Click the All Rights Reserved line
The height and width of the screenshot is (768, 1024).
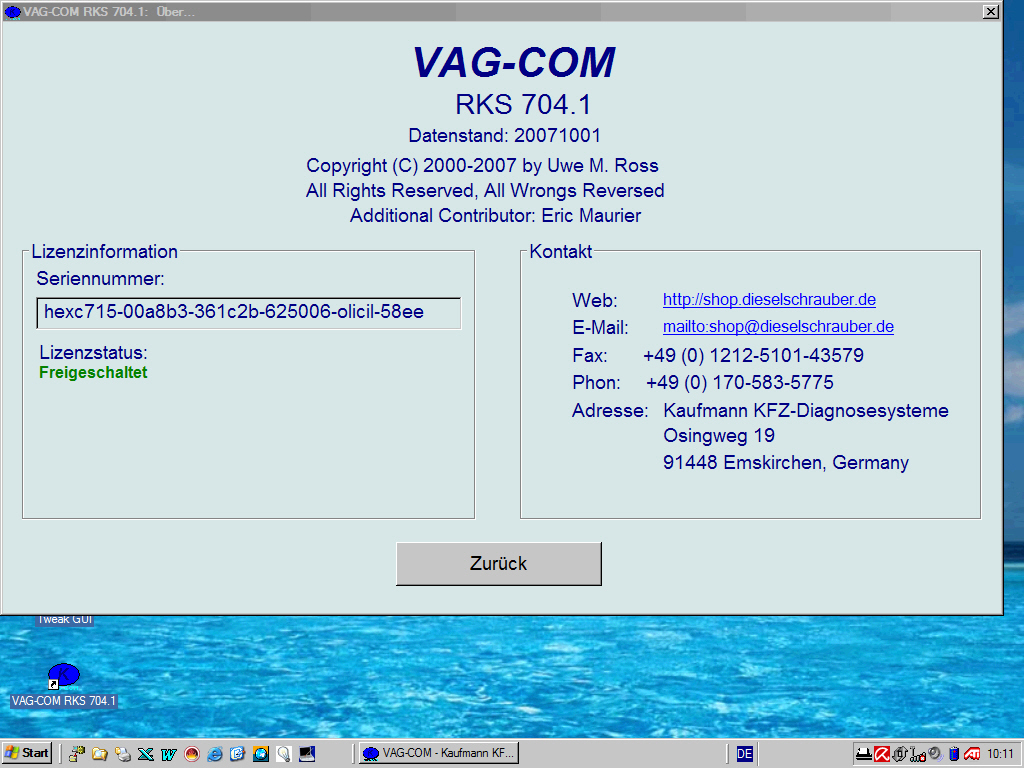tap(485, 191)
